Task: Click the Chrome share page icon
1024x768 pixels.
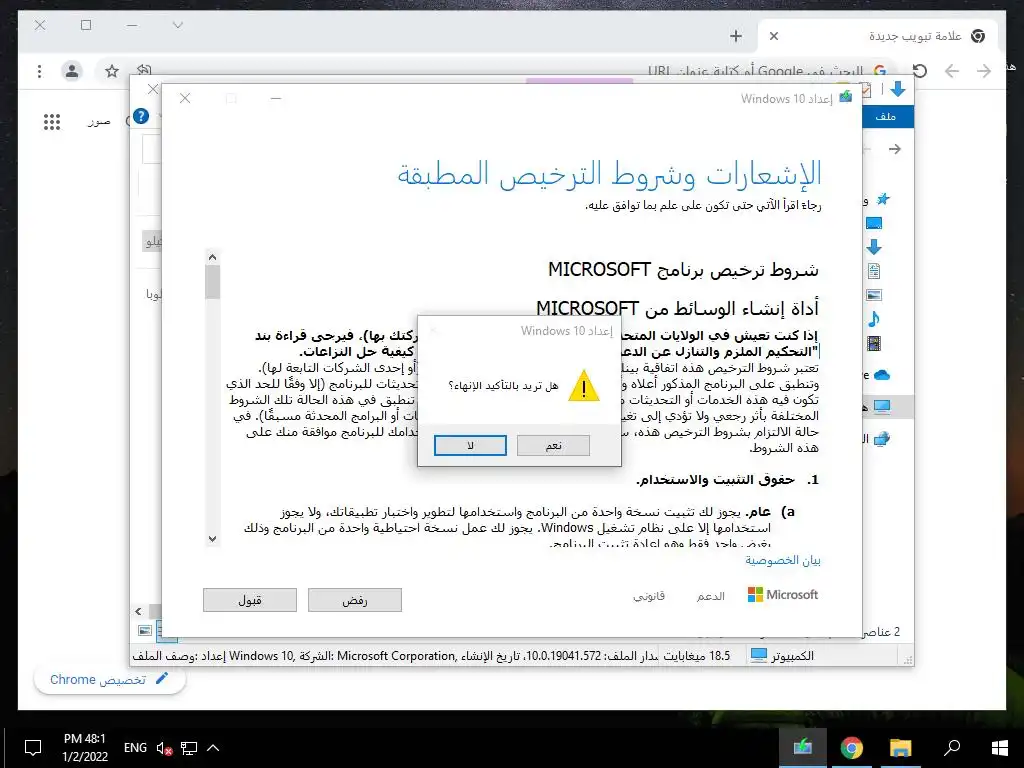Action: click(x=144, y=70)
